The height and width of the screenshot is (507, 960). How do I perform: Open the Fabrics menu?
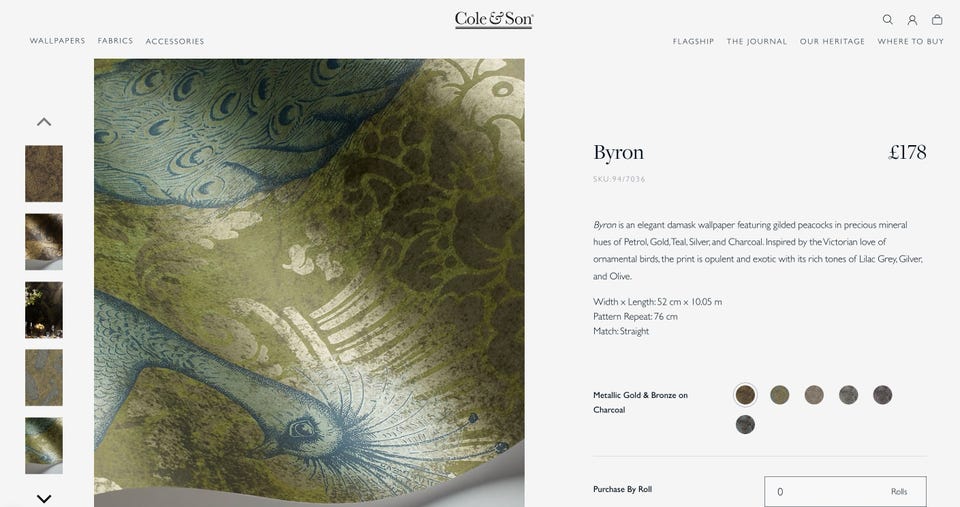(x=115, y=41)
